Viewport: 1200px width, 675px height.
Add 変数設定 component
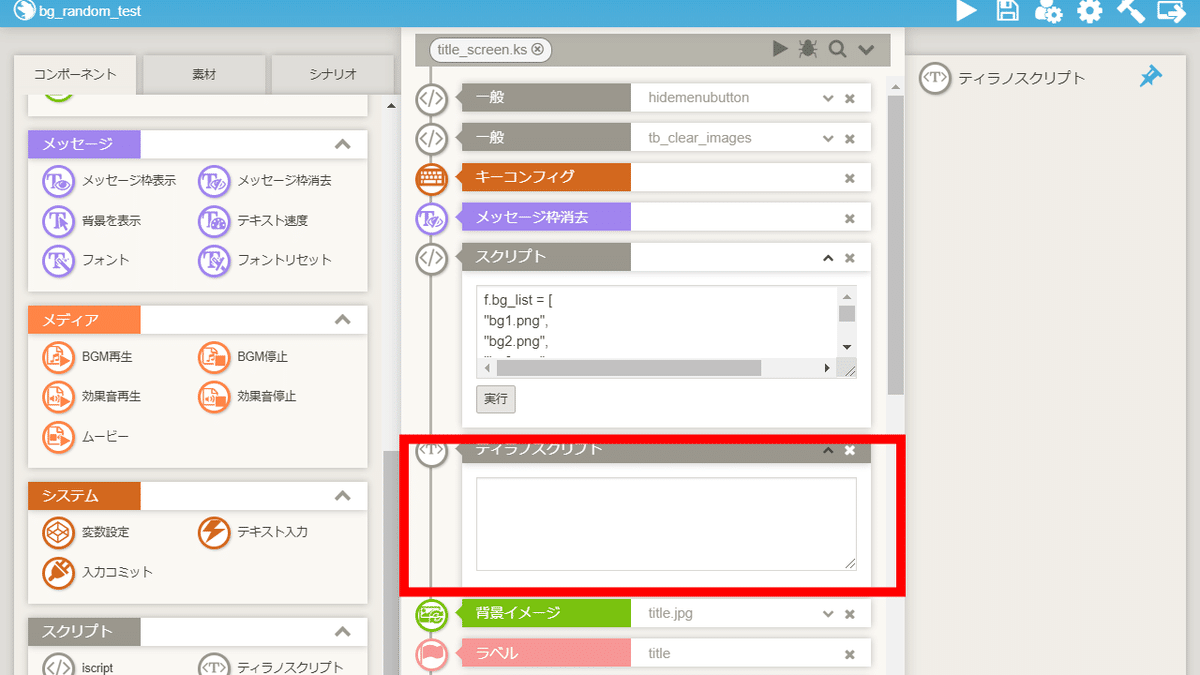pyautogui.click(x=86, y=532)
